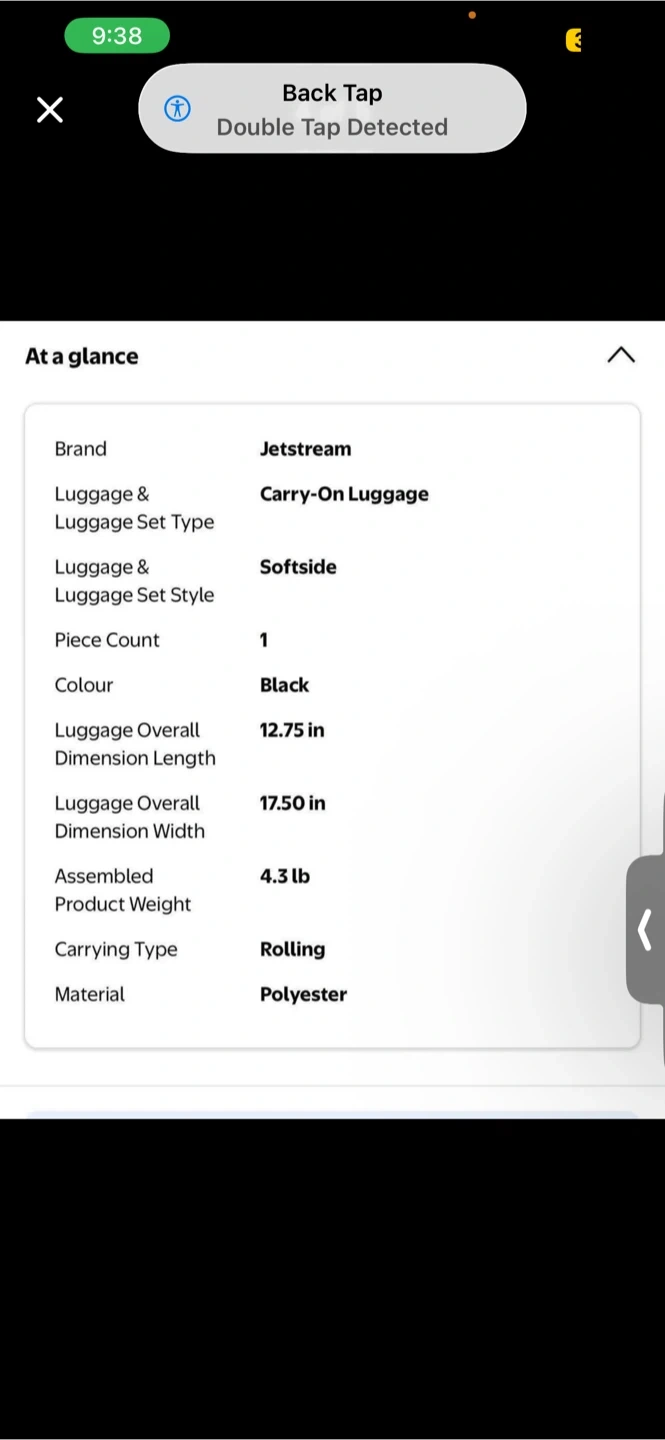
Task: Collapse the At a glance section chevron
Action: [x=621, y=355]
